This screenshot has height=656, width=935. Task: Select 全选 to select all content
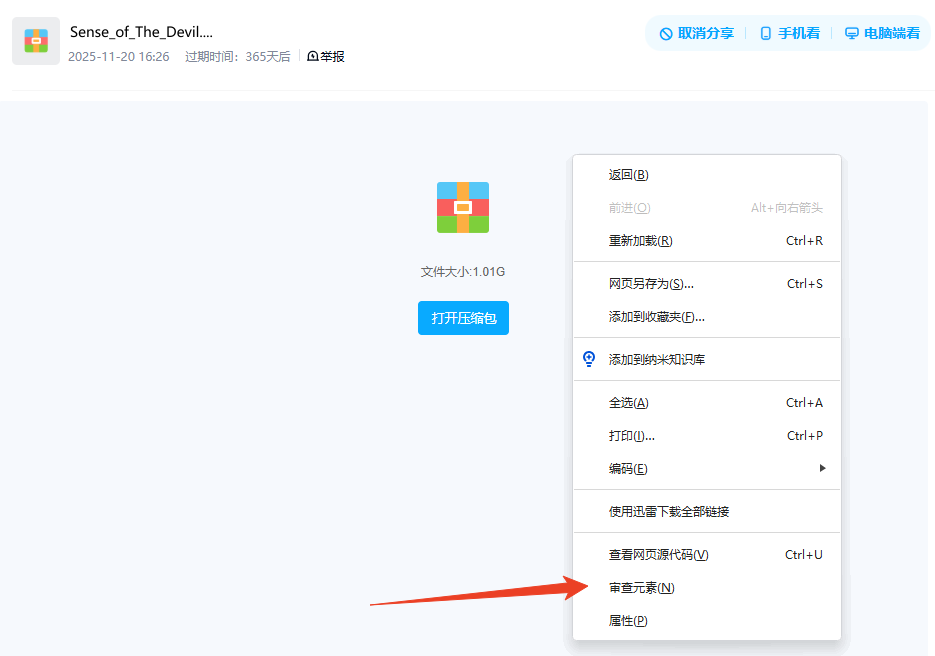tap(626, 401)
